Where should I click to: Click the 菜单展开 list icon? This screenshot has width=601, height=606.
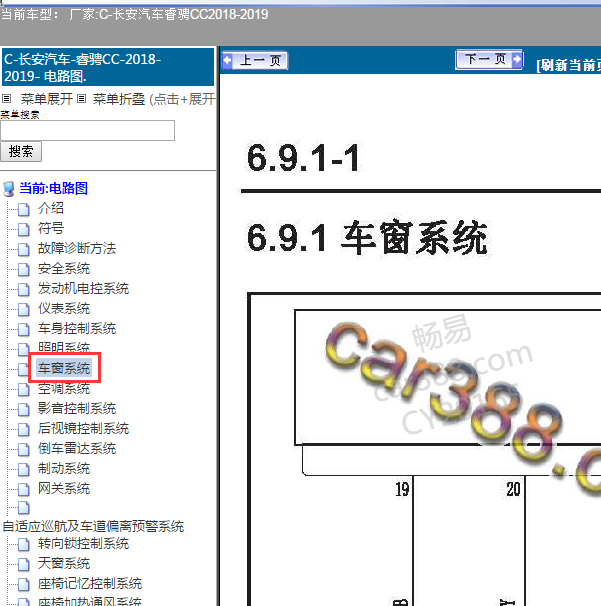point(7,99)
